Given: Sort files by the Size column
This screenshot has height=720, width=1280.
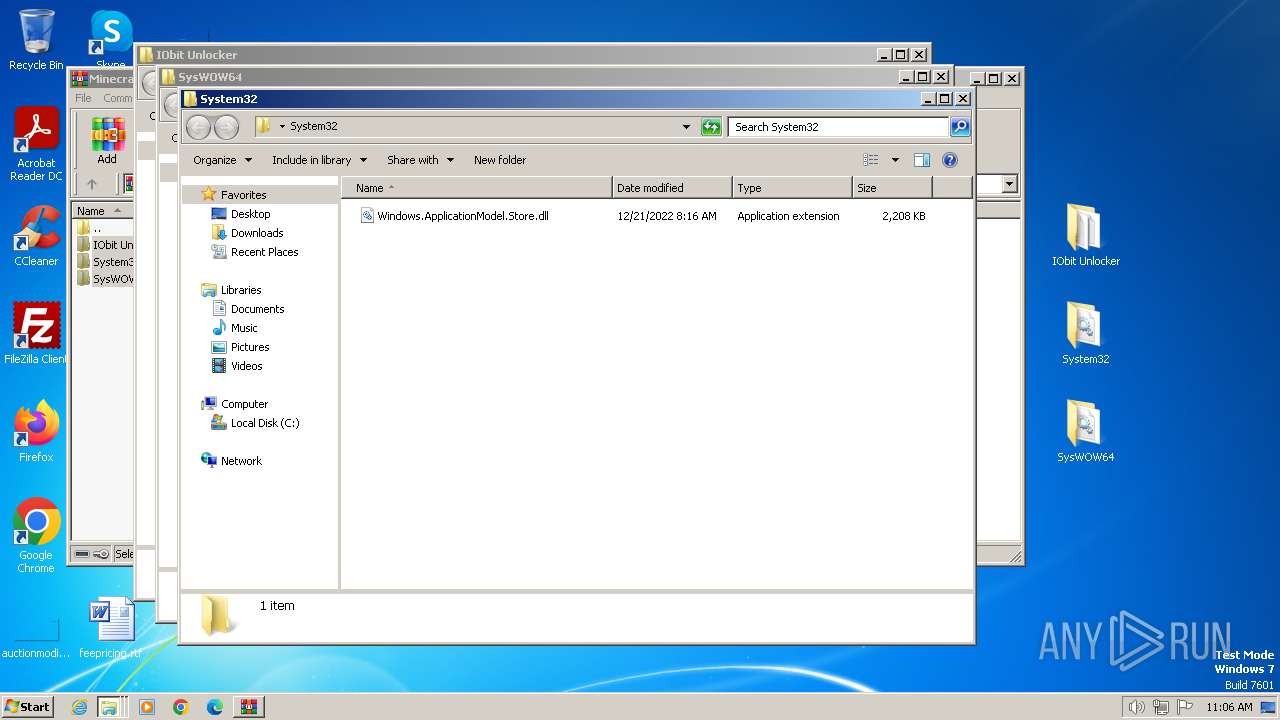Looking at the screenshot, I should click(892, 188).
